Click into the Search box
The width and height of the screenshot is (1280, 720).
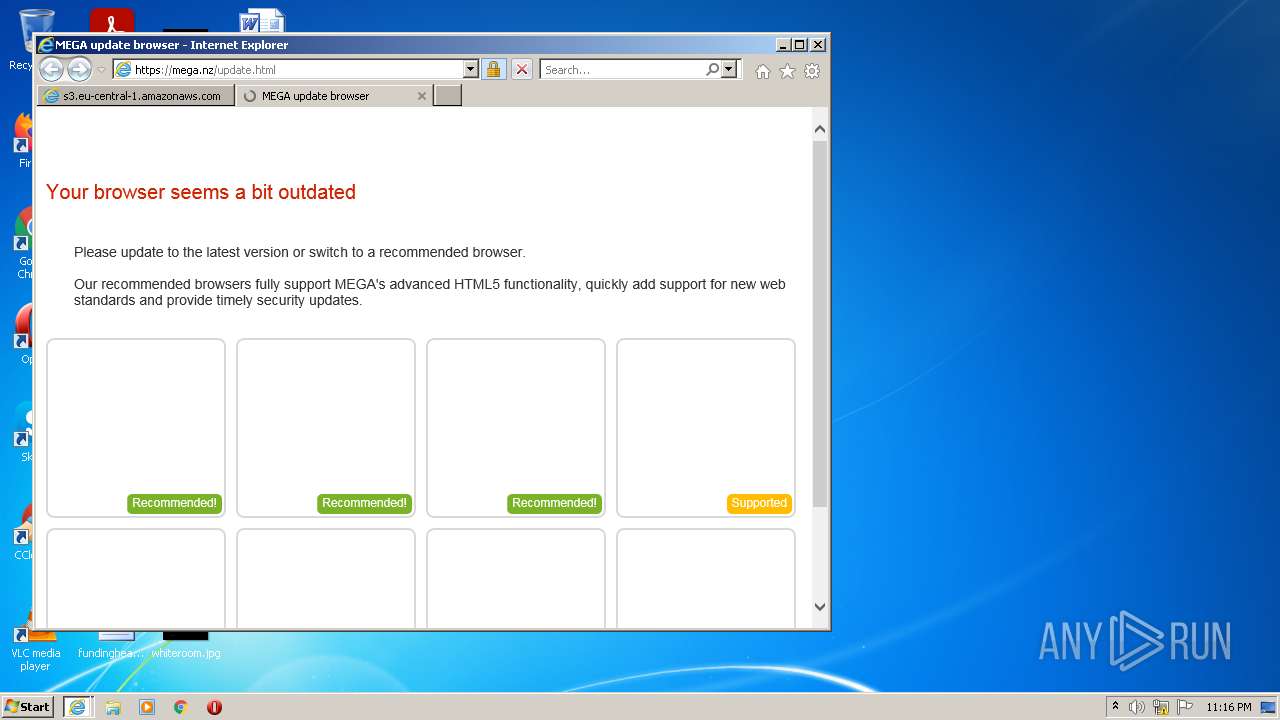[622, 69]
